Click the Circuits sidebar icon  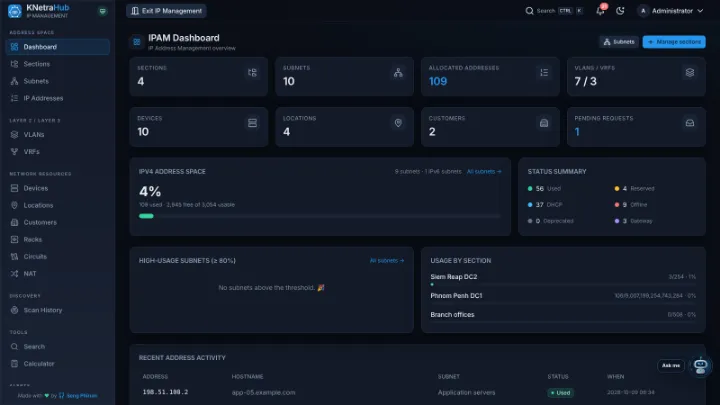pos(14,256)
